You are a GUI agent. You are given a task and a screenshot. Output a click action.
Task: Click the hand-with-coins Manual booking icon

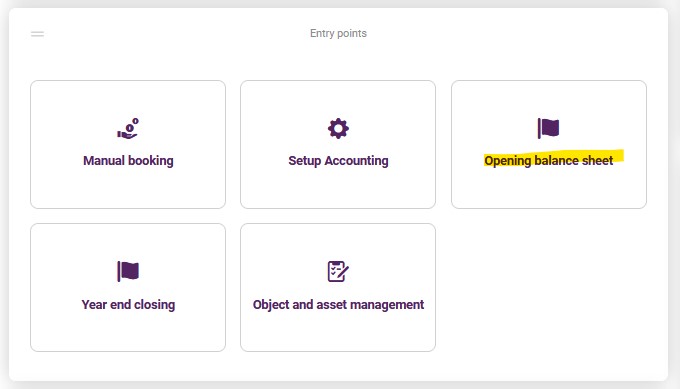(128, 129)
